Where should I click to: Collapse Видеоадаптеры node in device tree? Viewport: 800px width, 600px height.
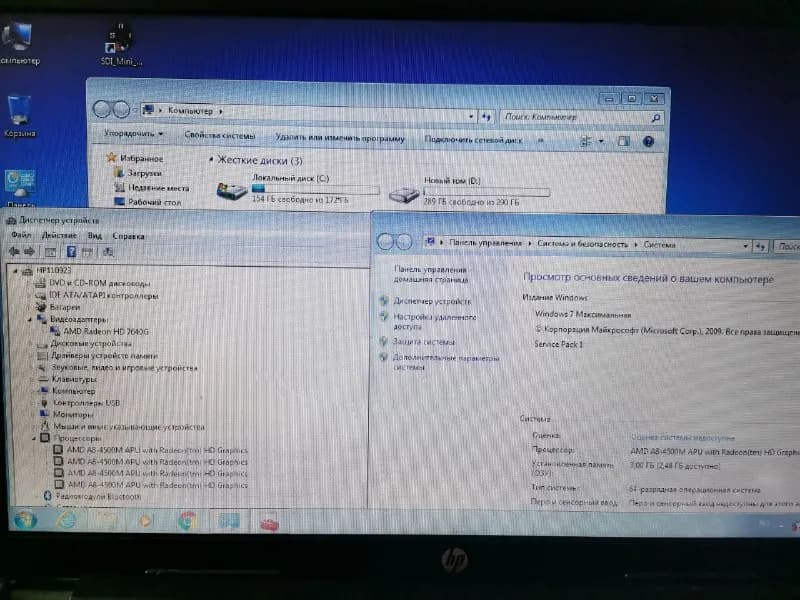pos(30,320)
